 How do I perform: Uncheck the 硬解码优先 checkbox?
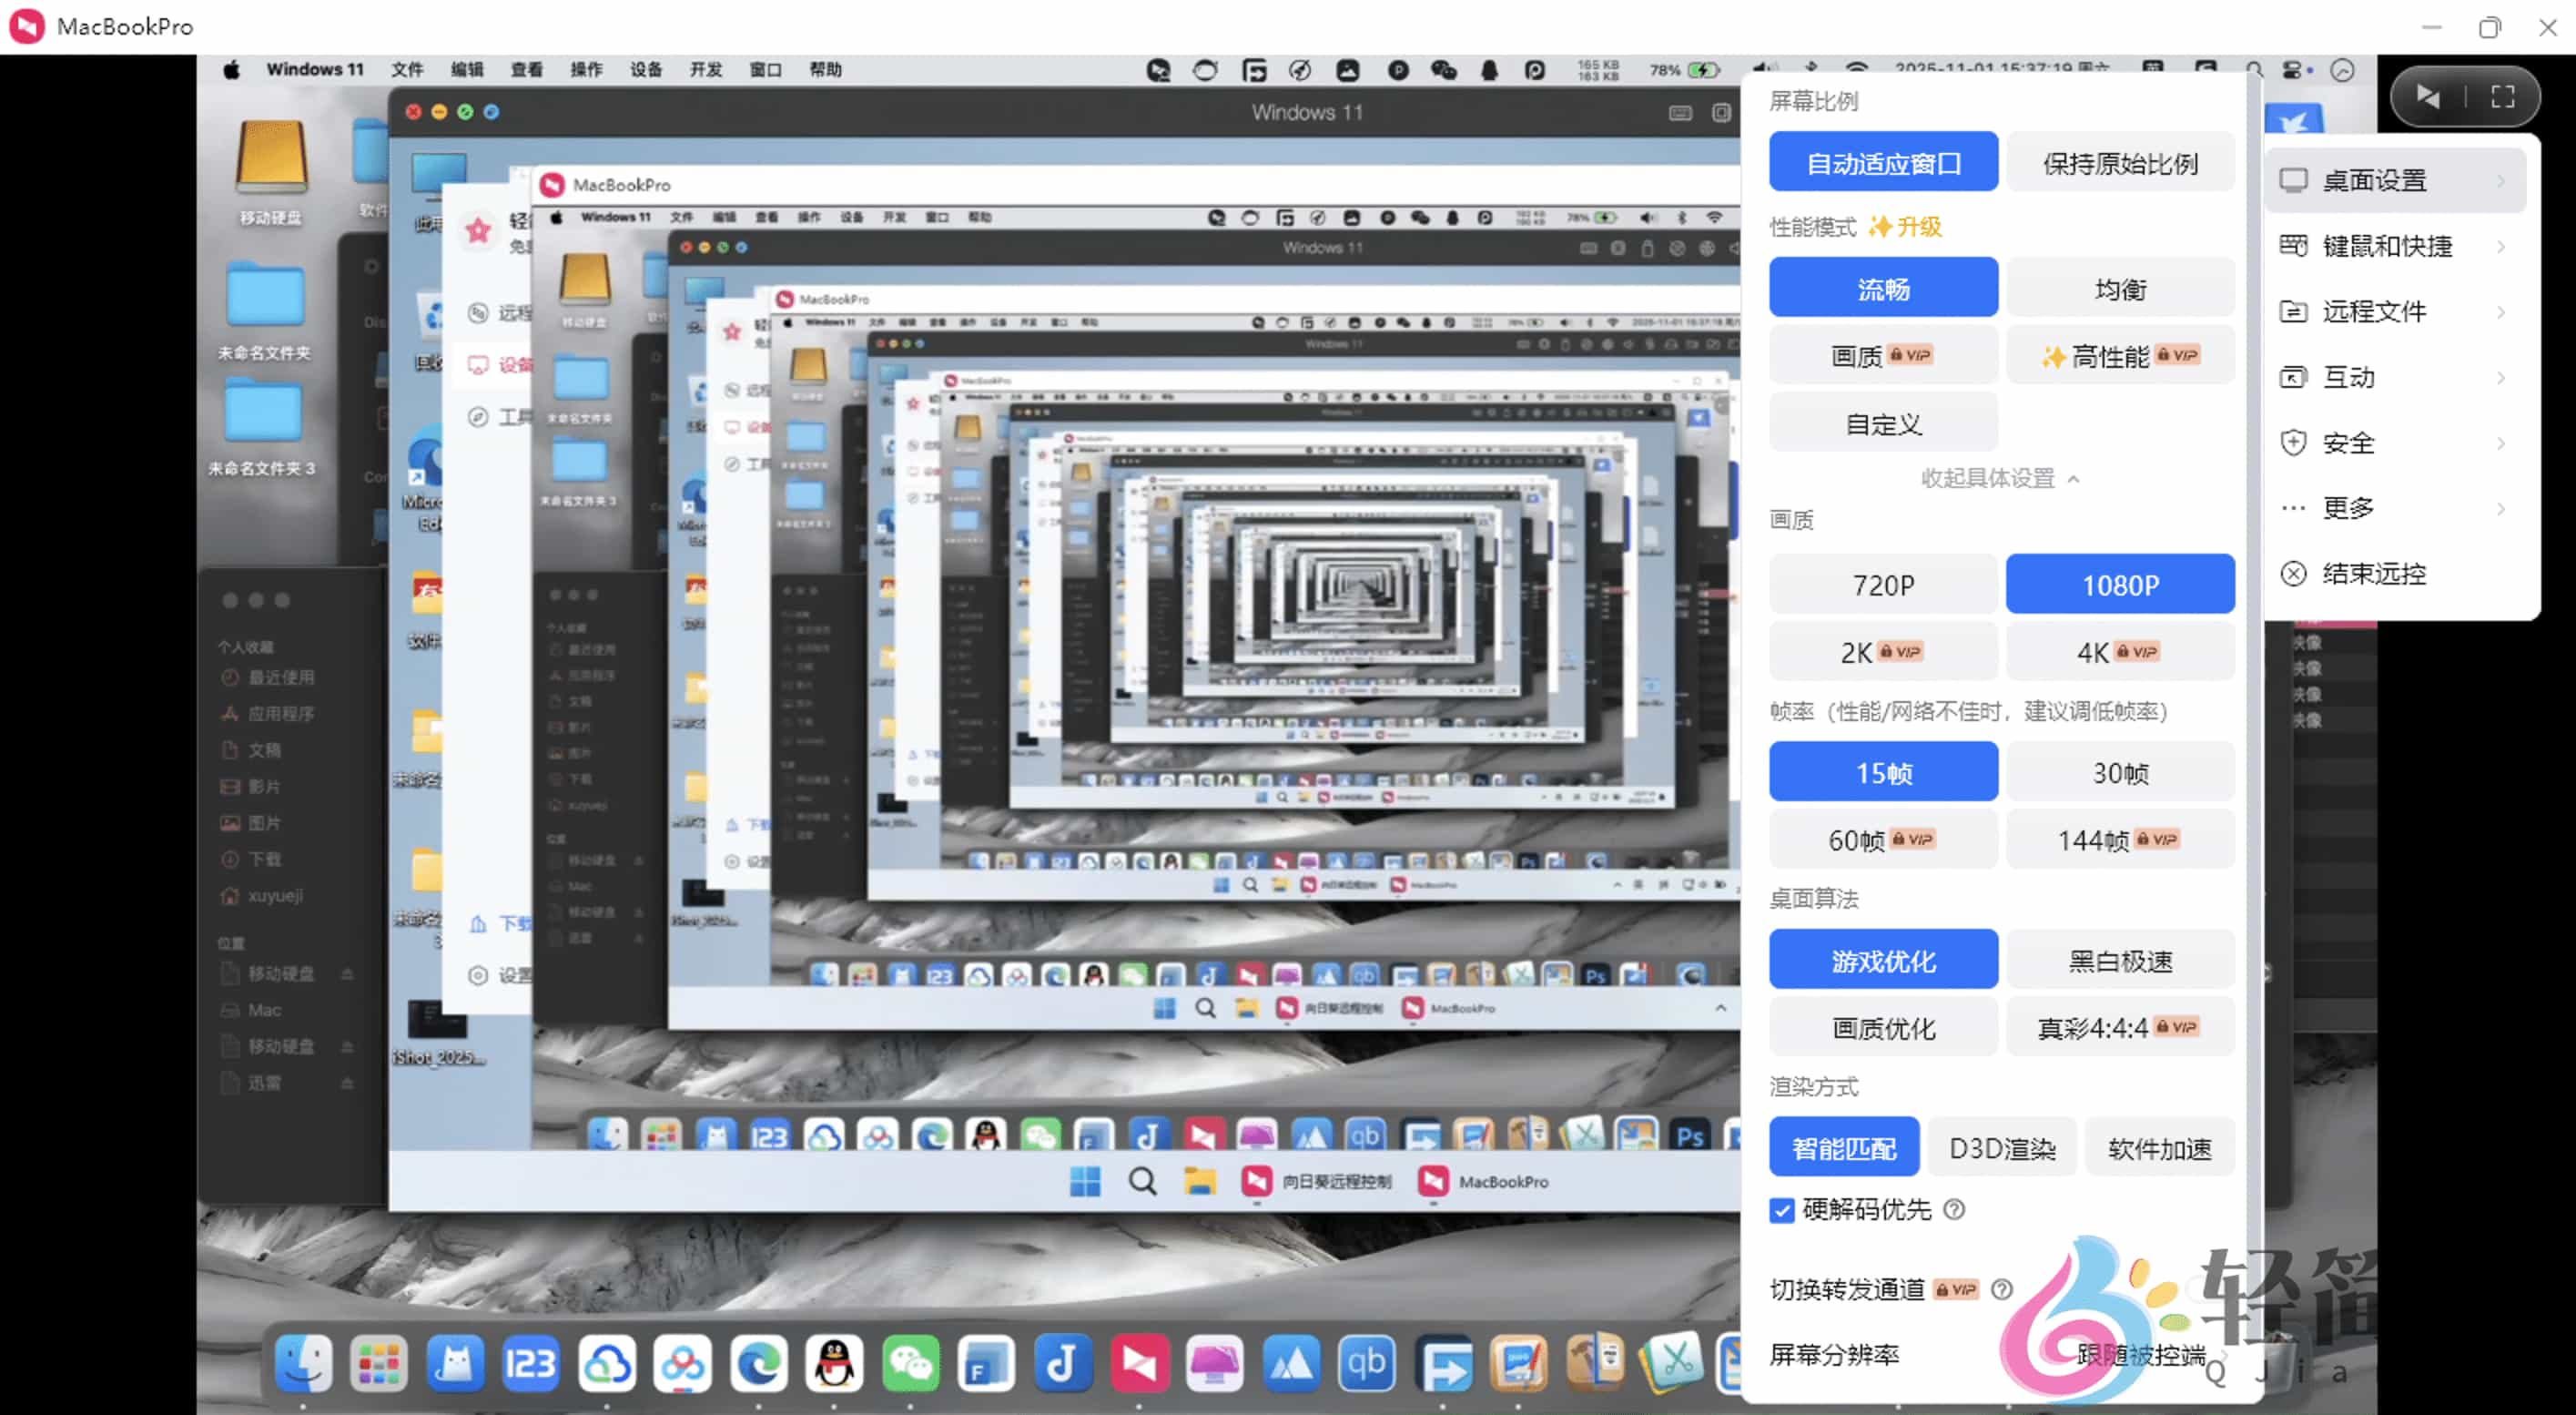point(1781,1211)
